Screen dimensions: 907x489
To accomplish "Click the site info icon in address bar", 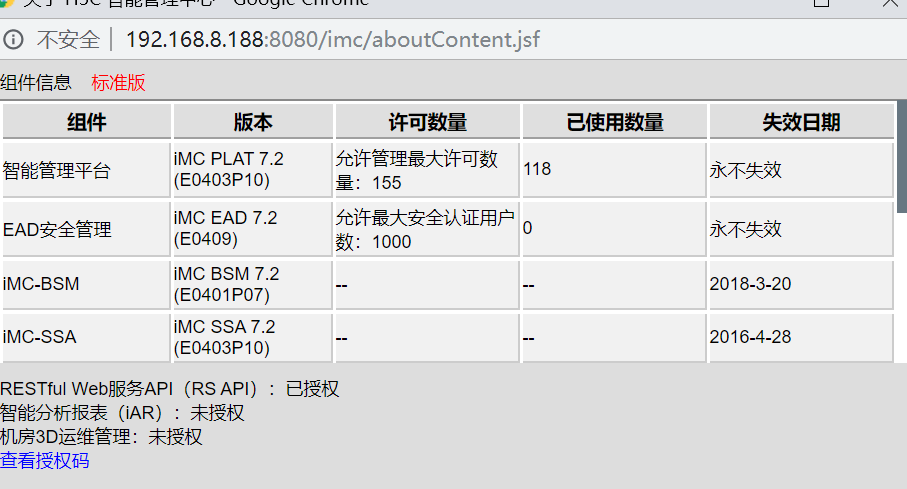I will 13,39.
